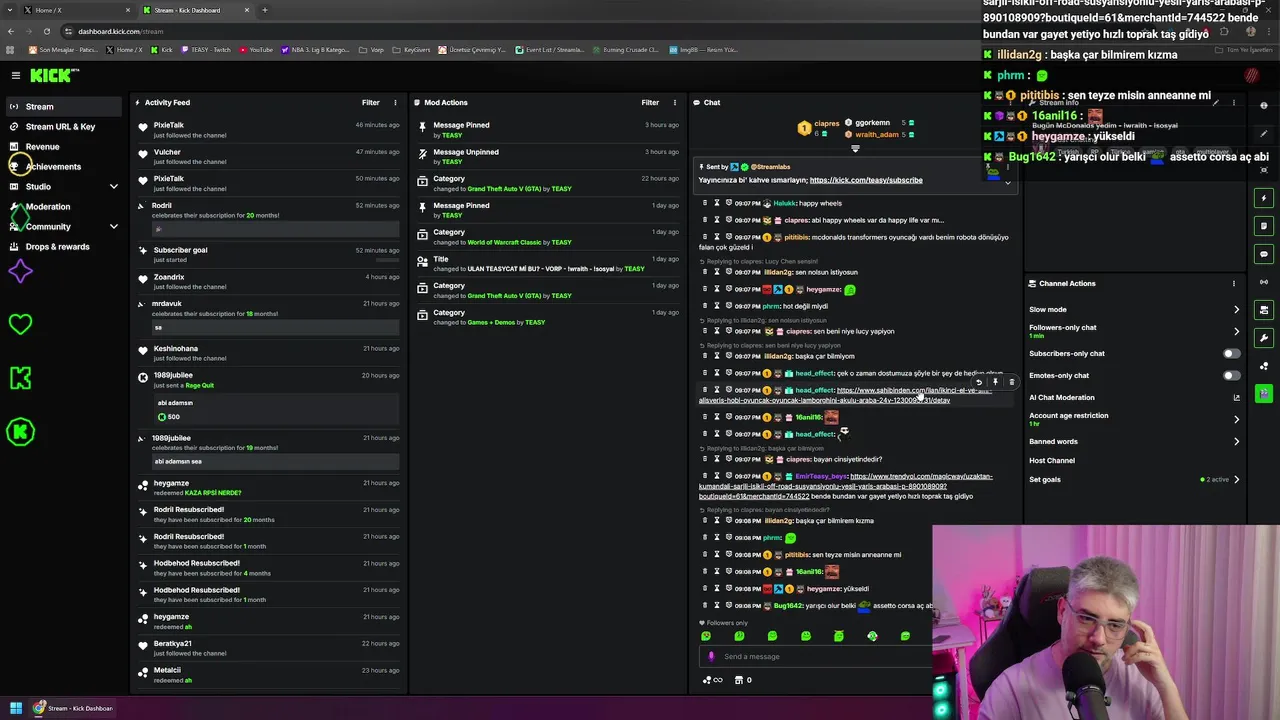Click the notes icon in right rail
This screenshot has height=720, width=1280.
point(1264,226)
